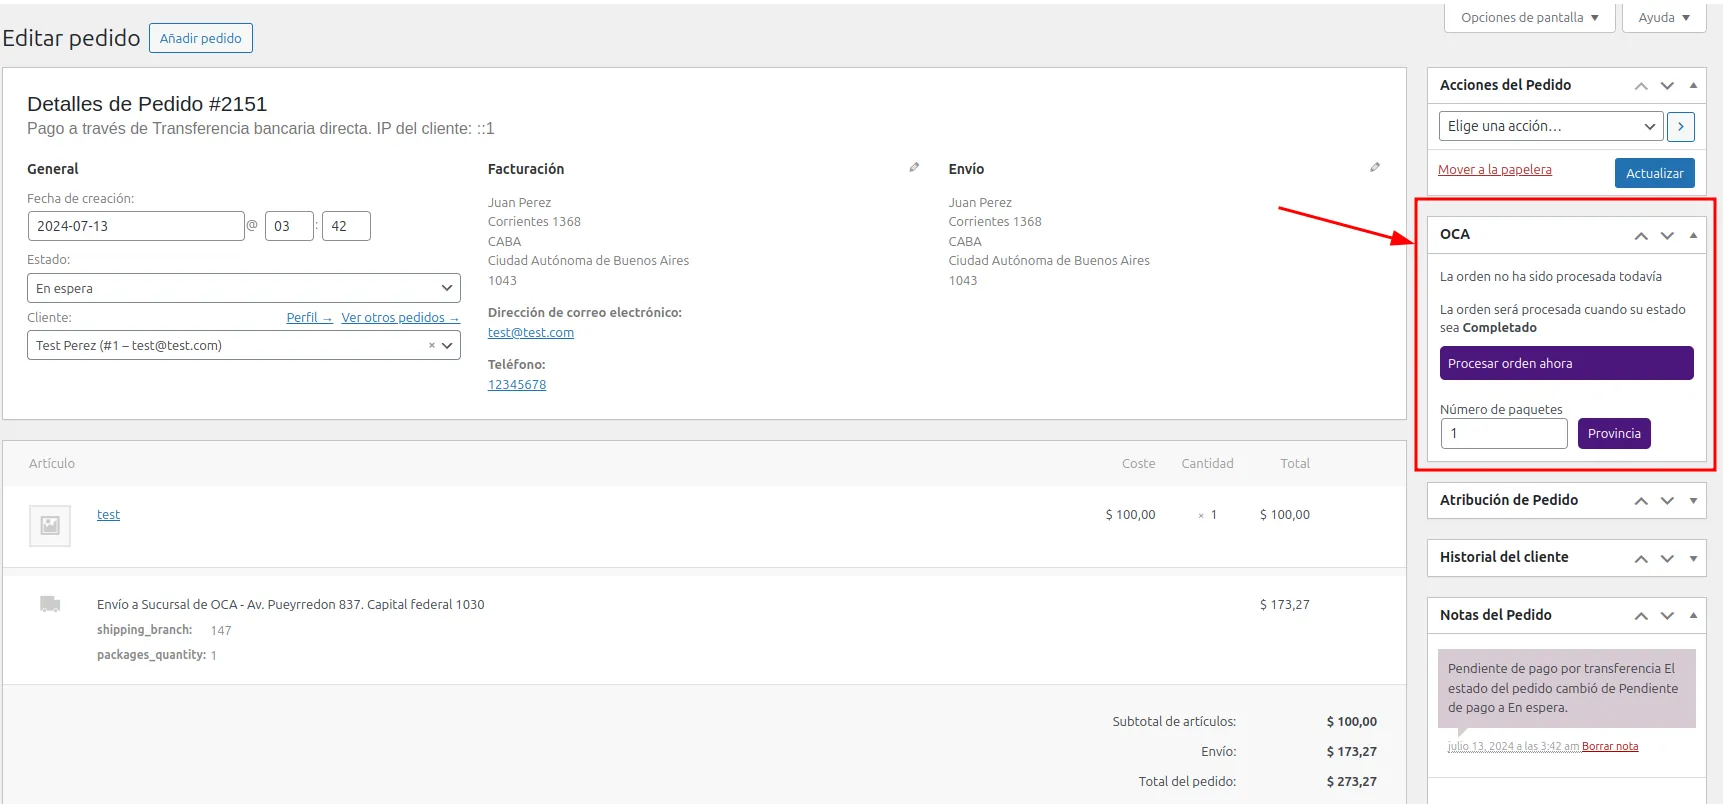Move OCA panel down

point(1667,236)
